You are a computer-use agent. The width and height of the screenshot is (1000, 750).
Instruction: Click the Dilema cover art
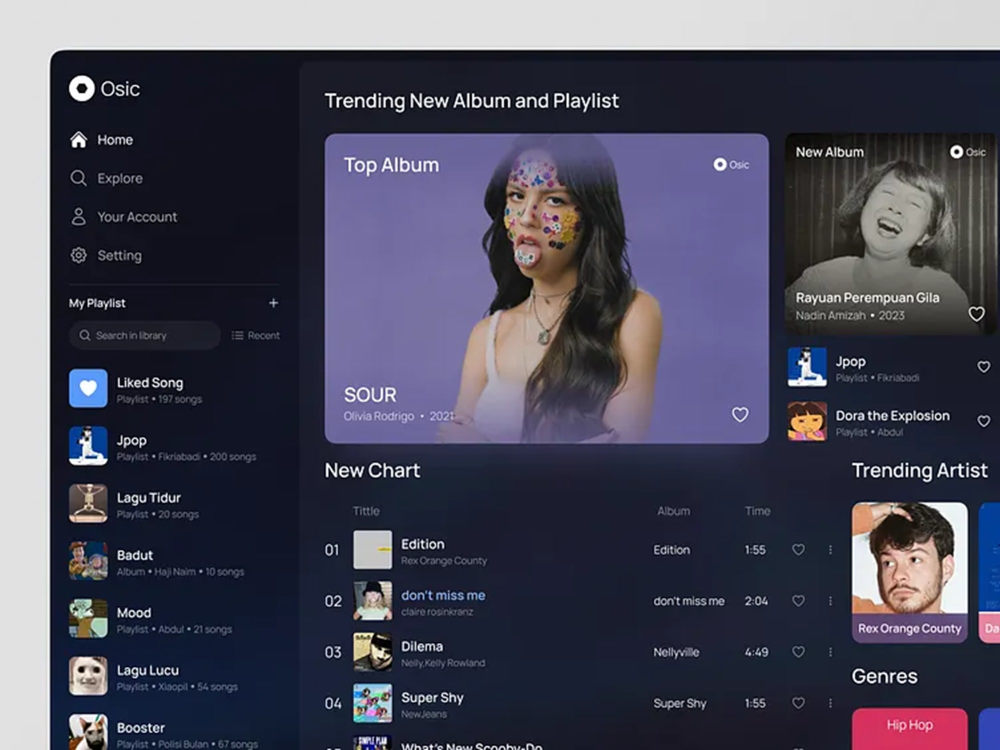pyautogui.click(x=373, y=652)
